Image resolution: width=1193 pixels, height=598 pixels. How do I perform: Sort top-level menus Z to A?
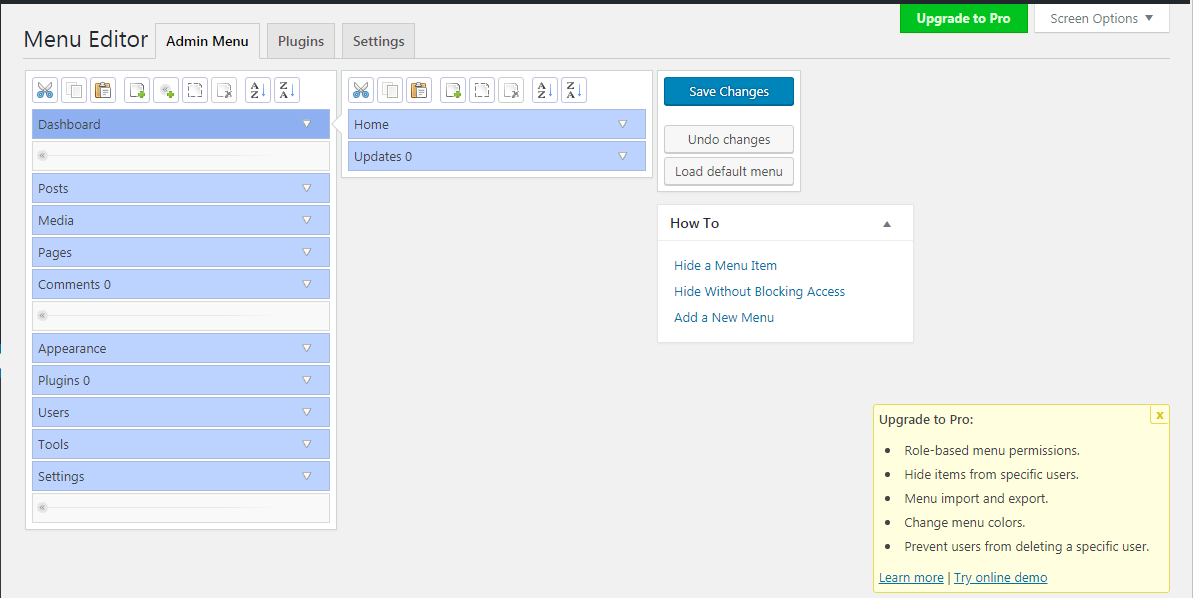(287, 91)
